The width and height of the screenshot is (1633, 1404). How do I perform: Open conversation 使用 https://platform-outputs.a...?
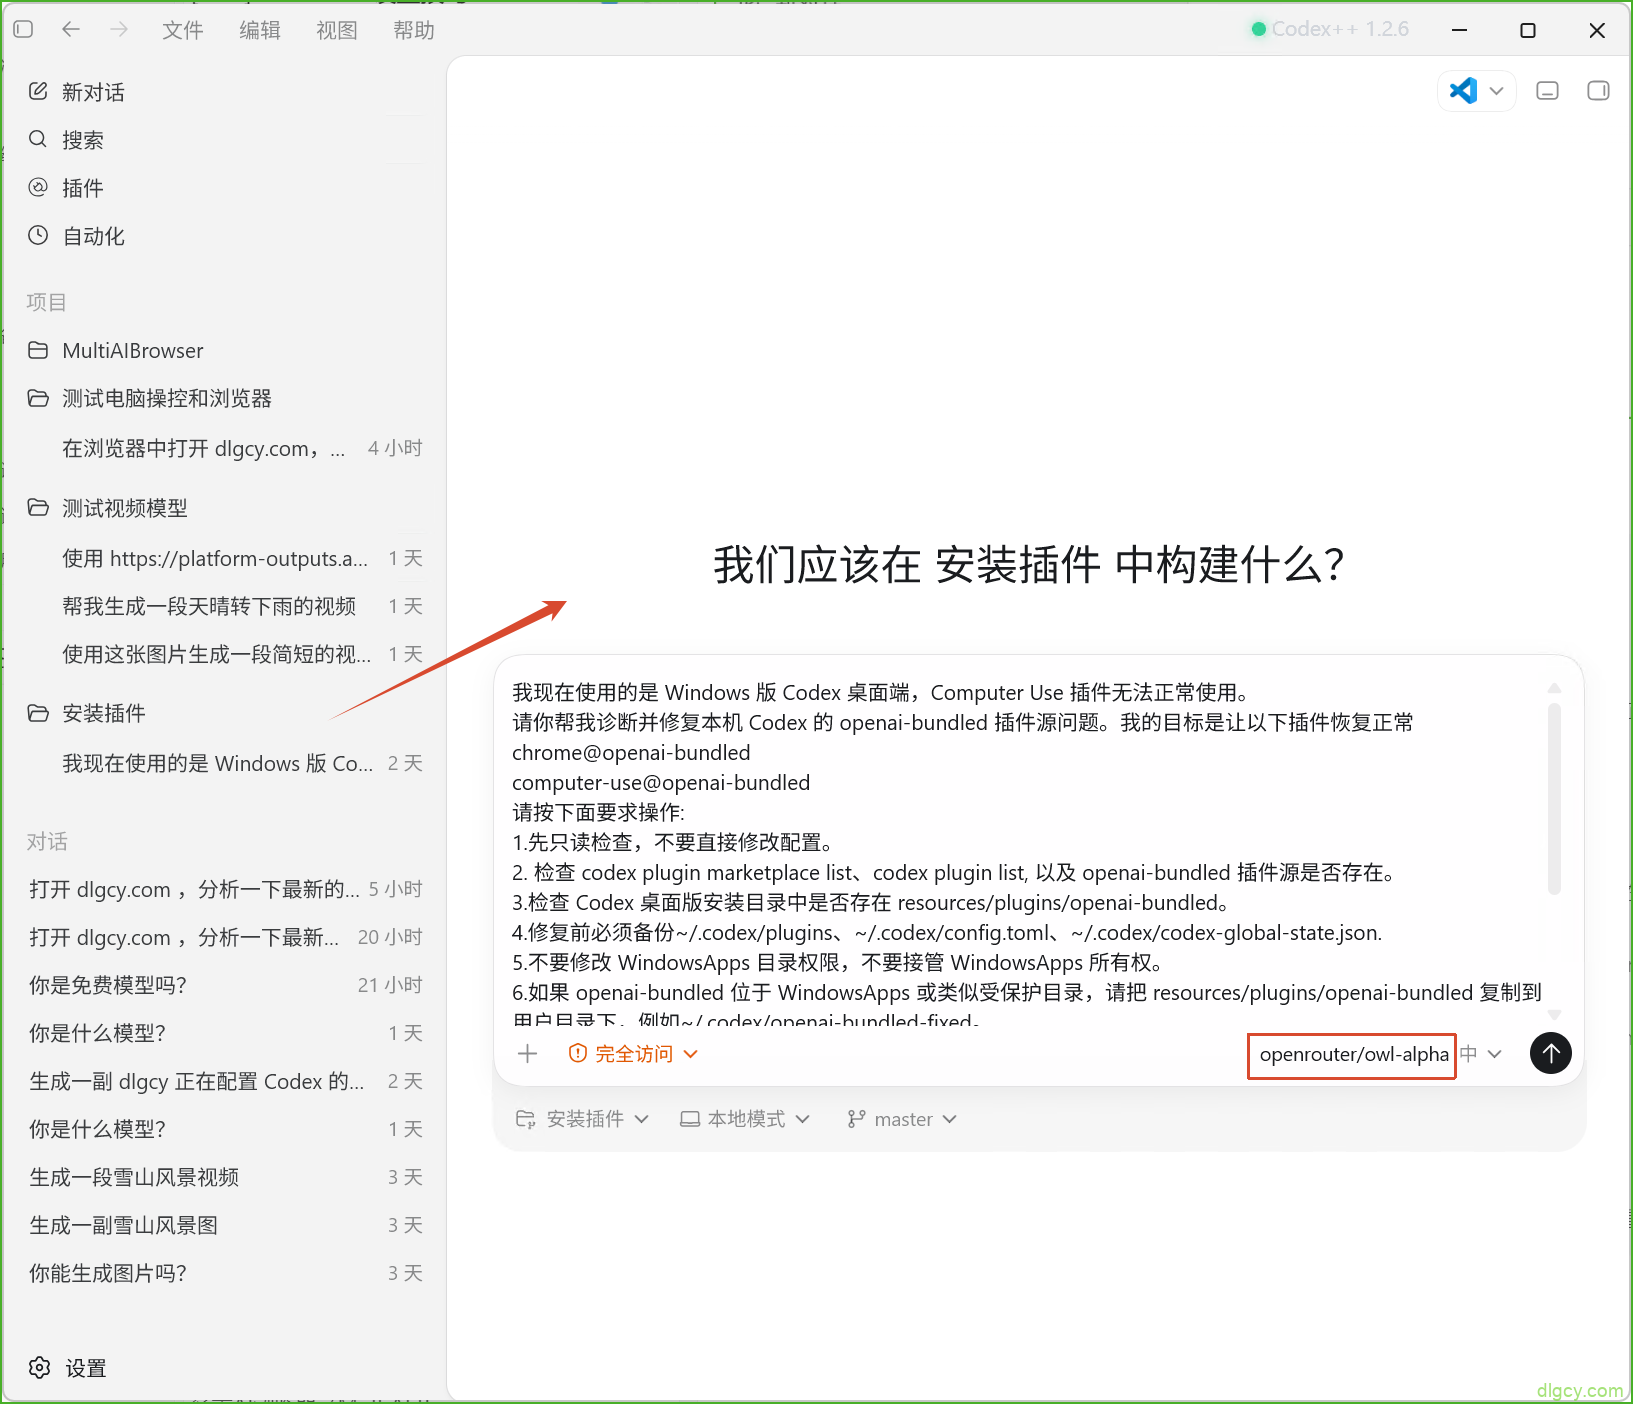(225, 558)
